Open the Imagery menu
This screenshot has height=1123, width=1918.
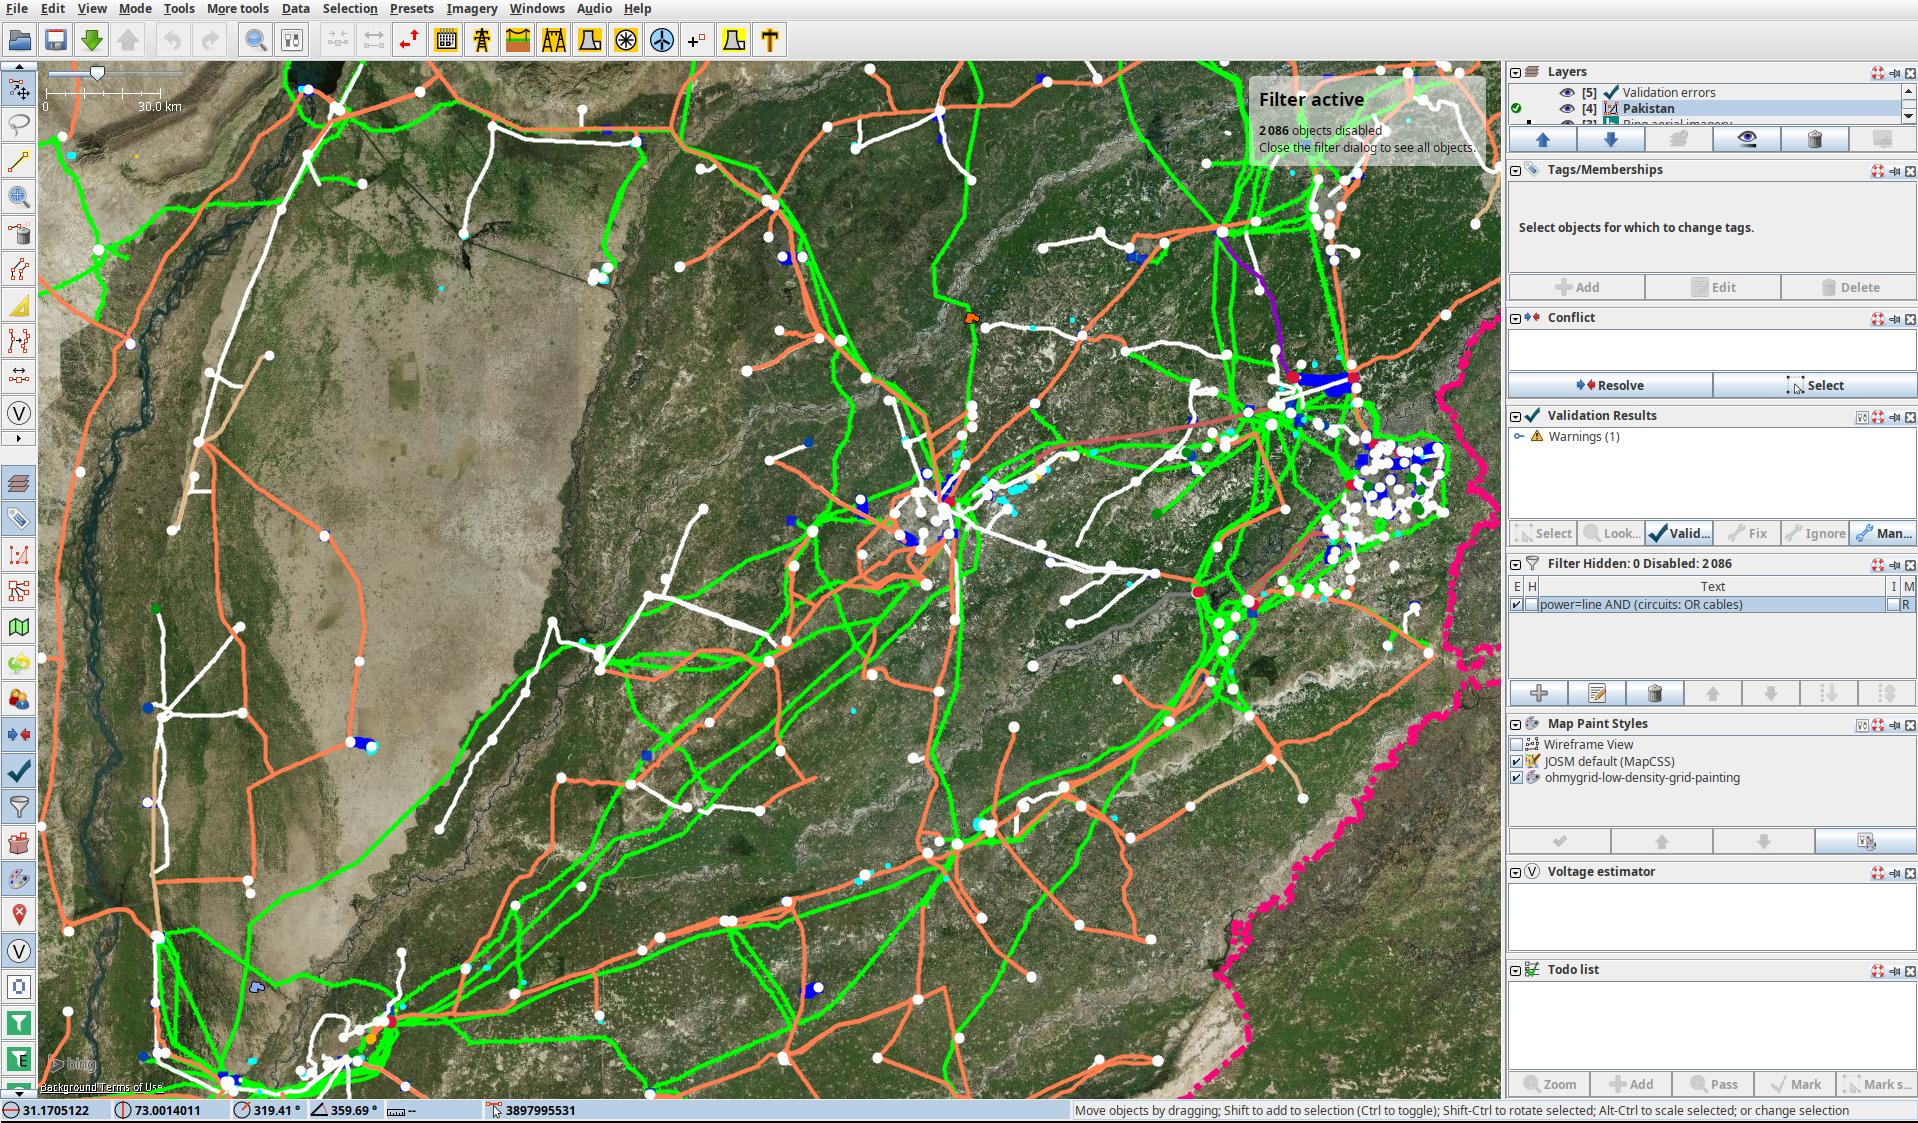pos(471,9)
